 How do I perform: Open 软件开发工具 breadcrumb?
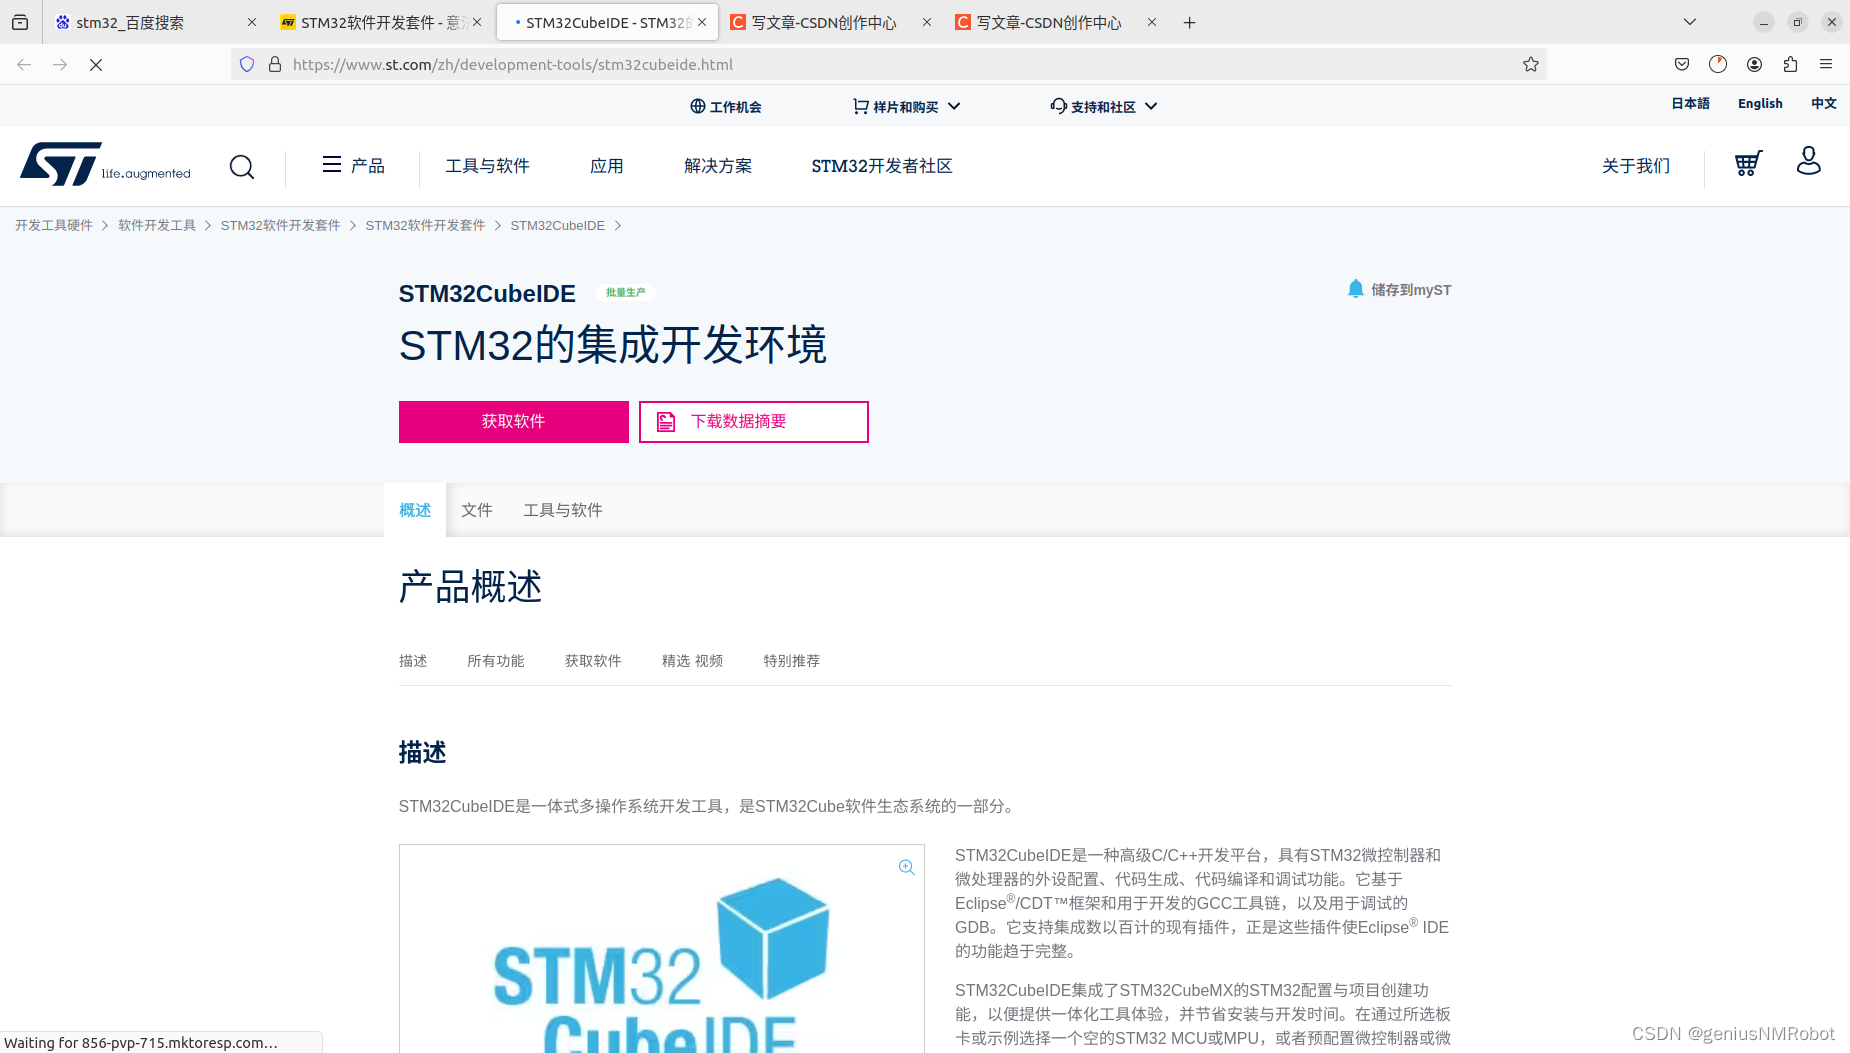(157, 226)
